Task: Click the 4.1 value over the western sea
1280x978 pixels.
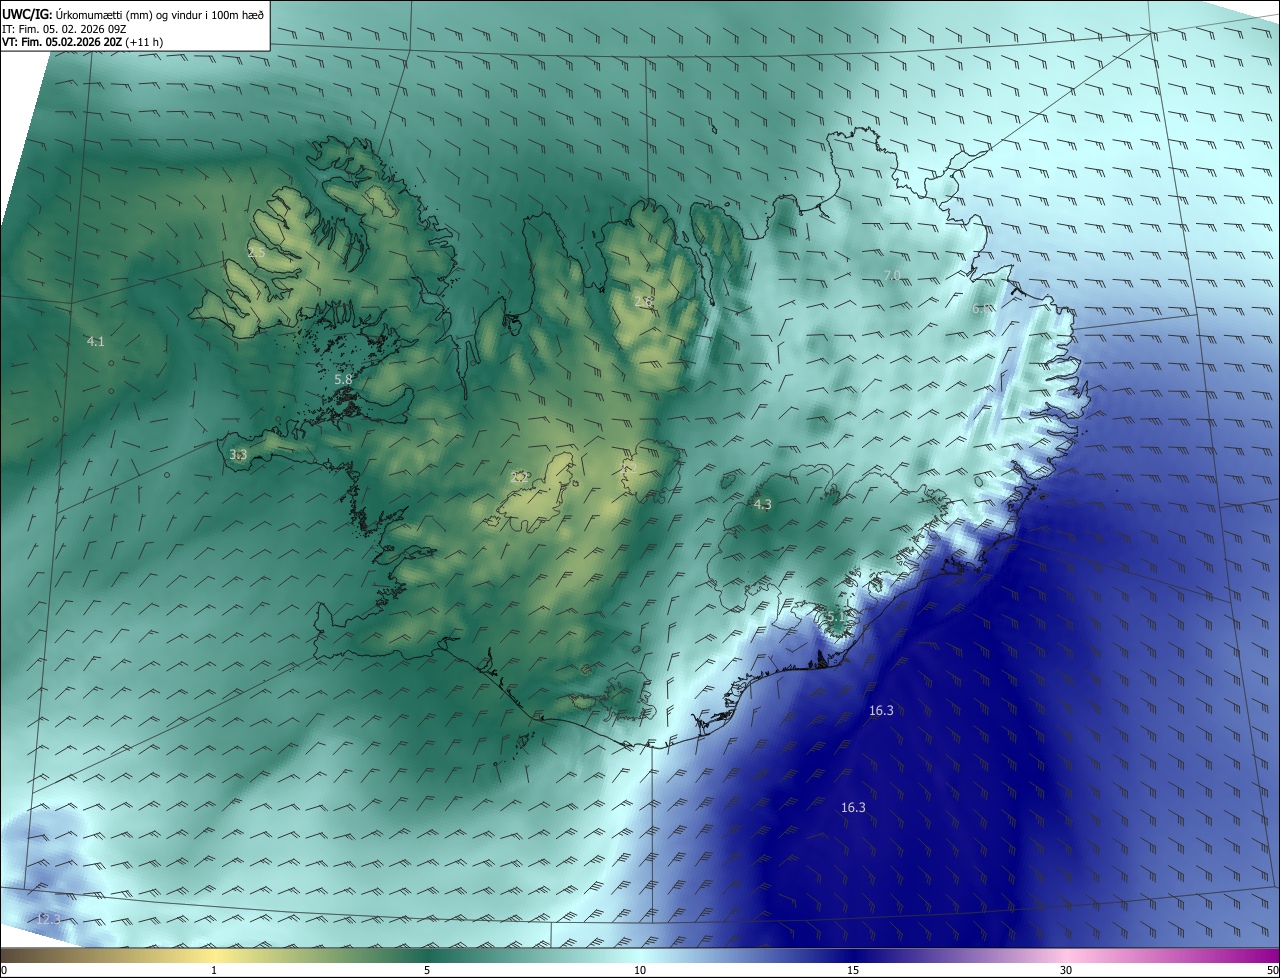Action: (95, 341)
